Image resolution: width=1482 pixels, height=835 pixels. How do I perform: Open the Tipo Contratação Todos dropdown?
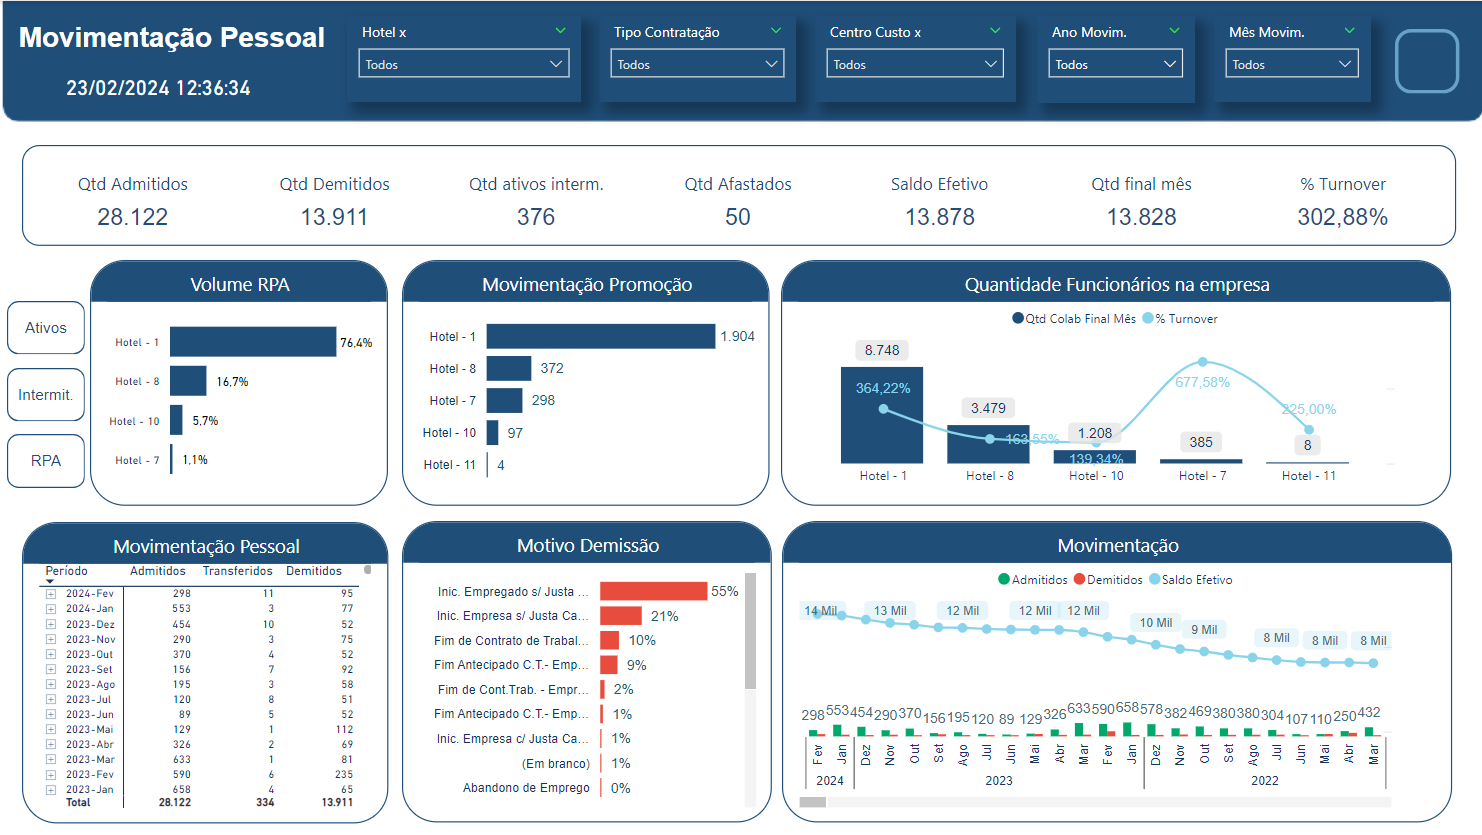coord(697,64)
